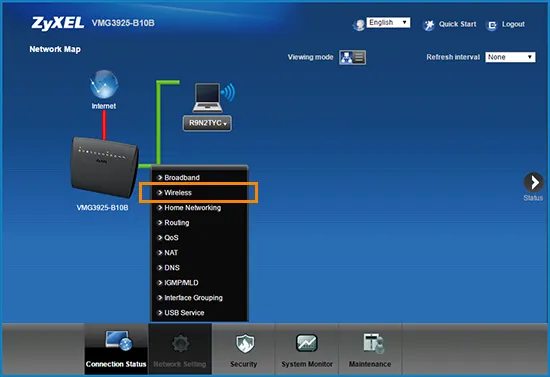Open the Maintenance tab label

(370, 364)
